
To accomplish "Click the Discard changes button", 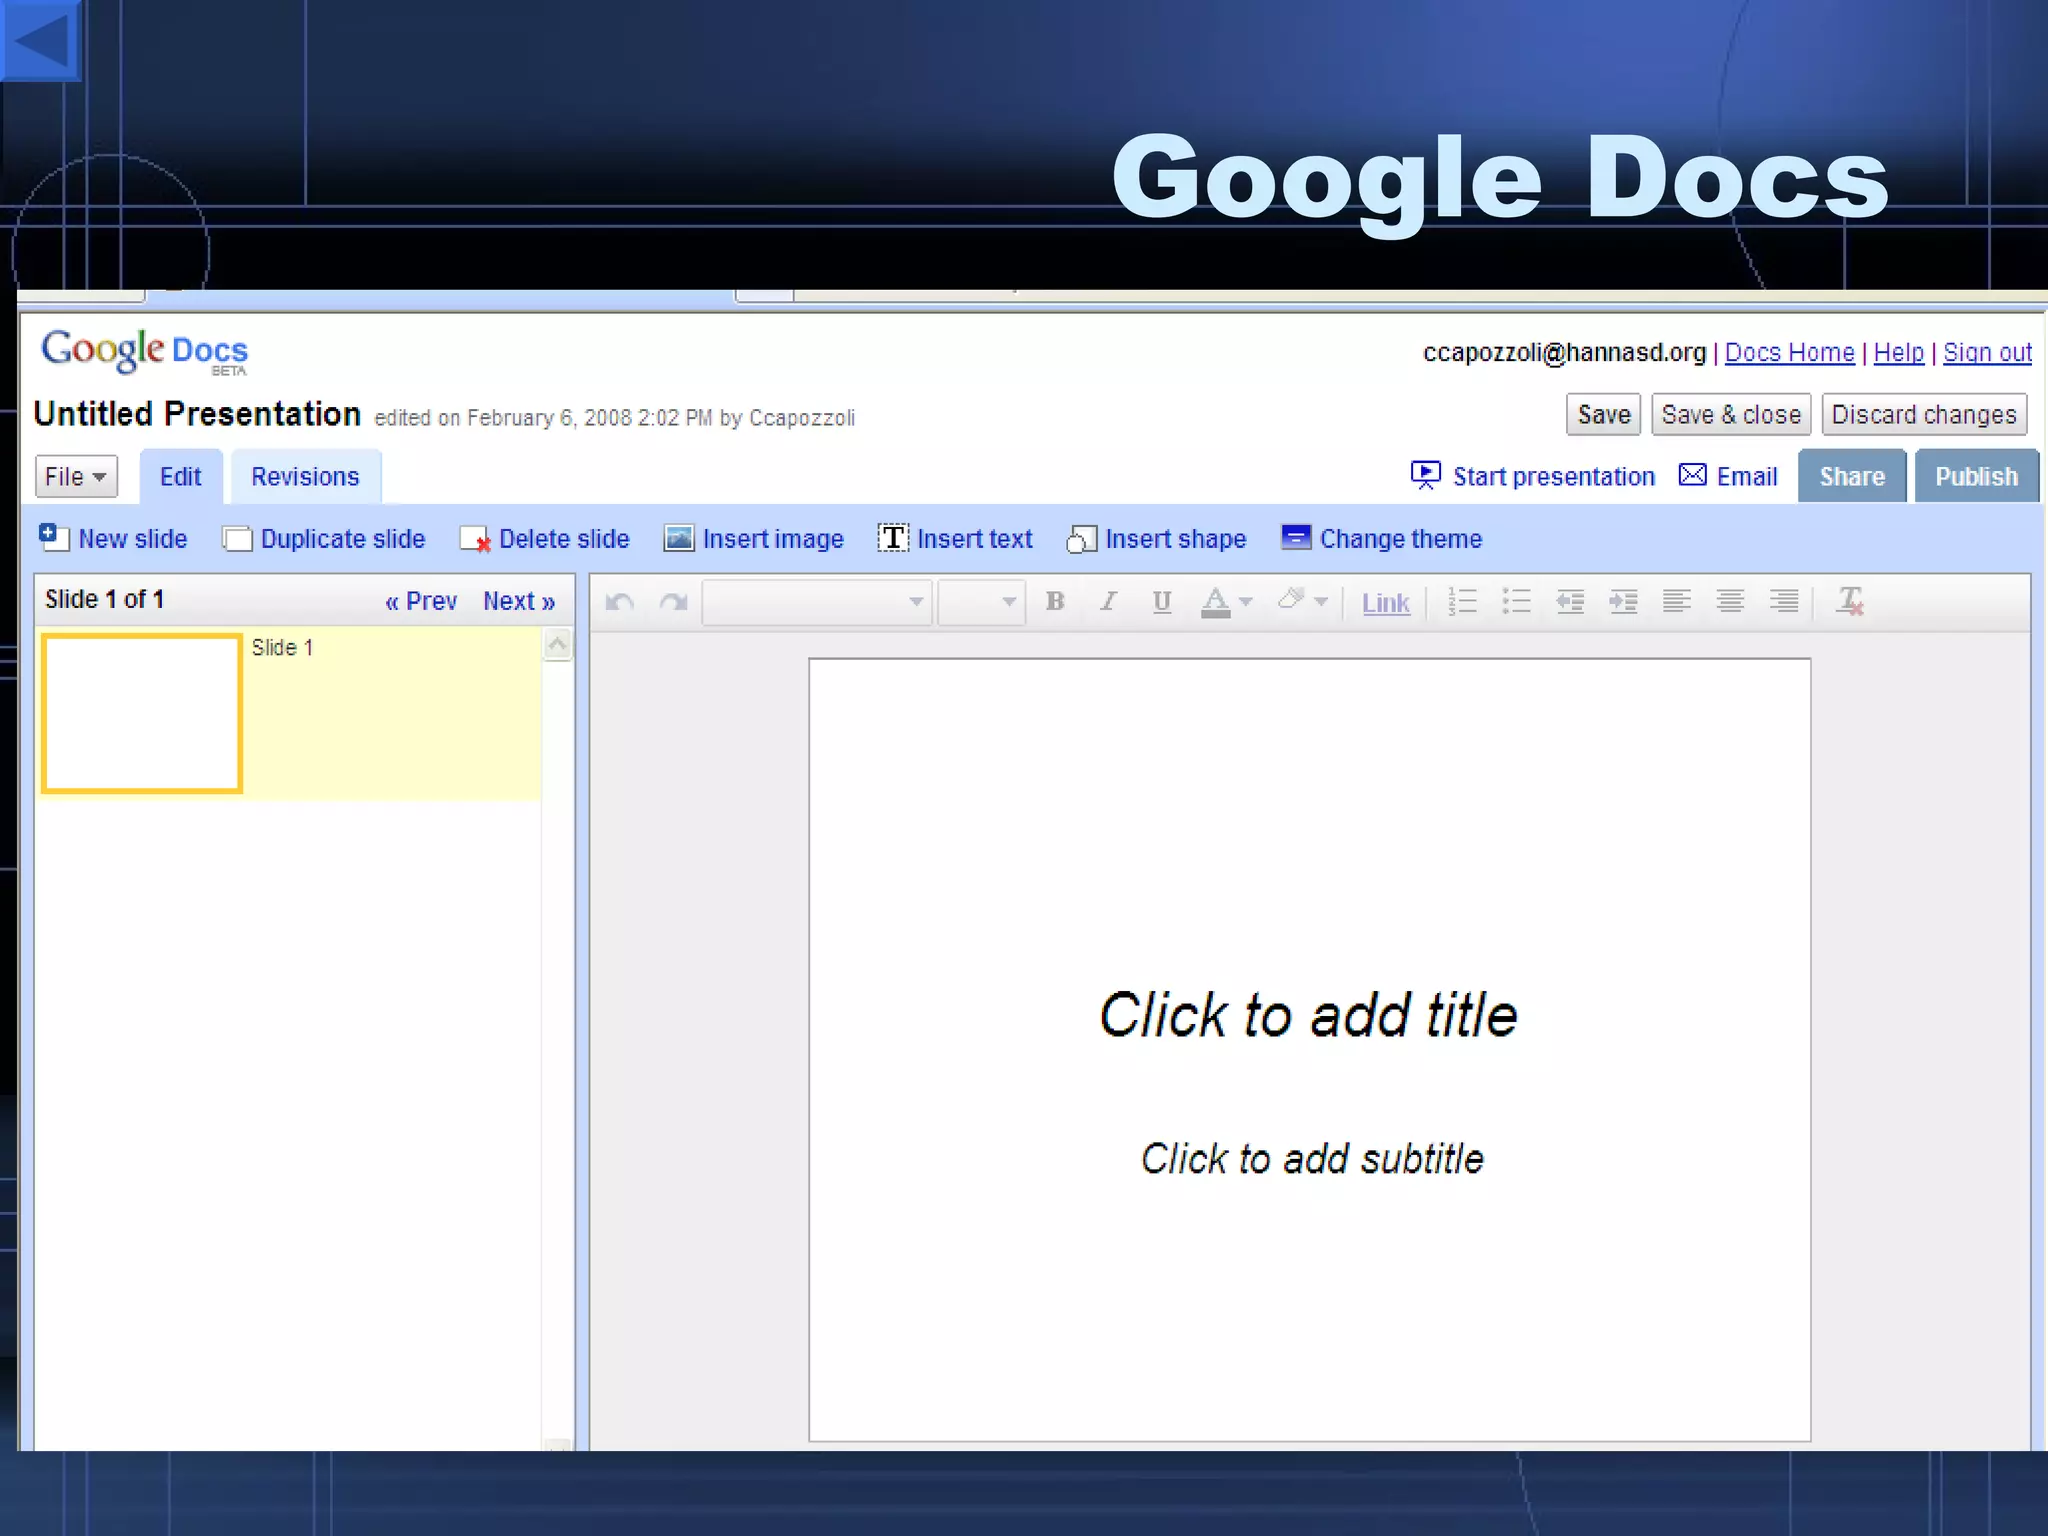I will (1924, 414).
